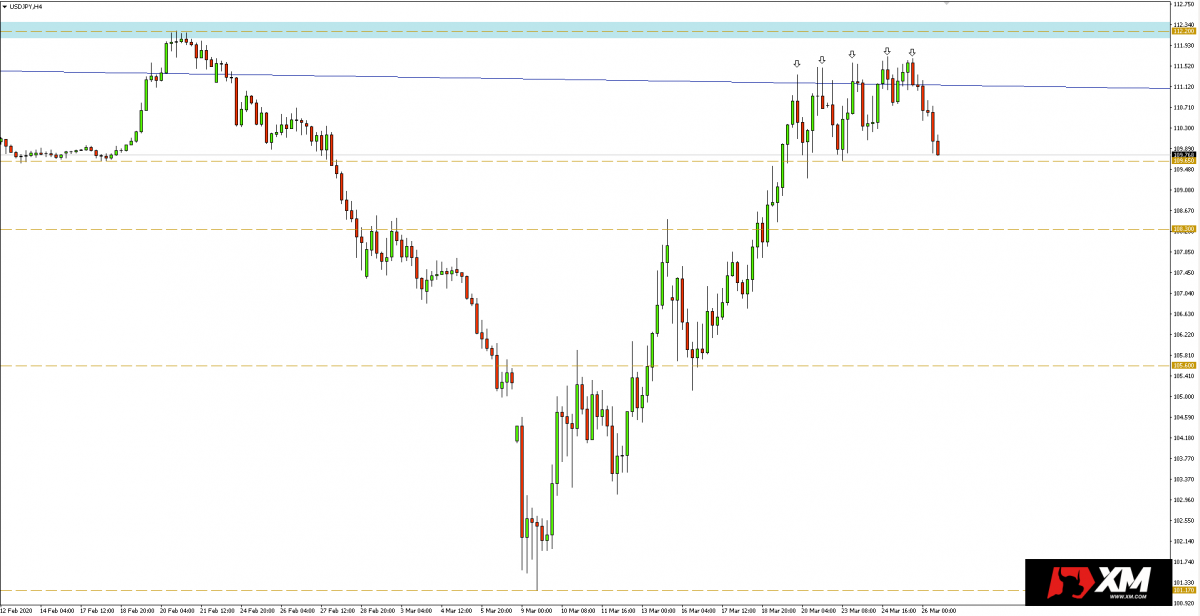Image resolution: width=1200 pixels, height=616 pixels.
Task: Click the 101.740 value on the price axis
Action: [1185, 561]
